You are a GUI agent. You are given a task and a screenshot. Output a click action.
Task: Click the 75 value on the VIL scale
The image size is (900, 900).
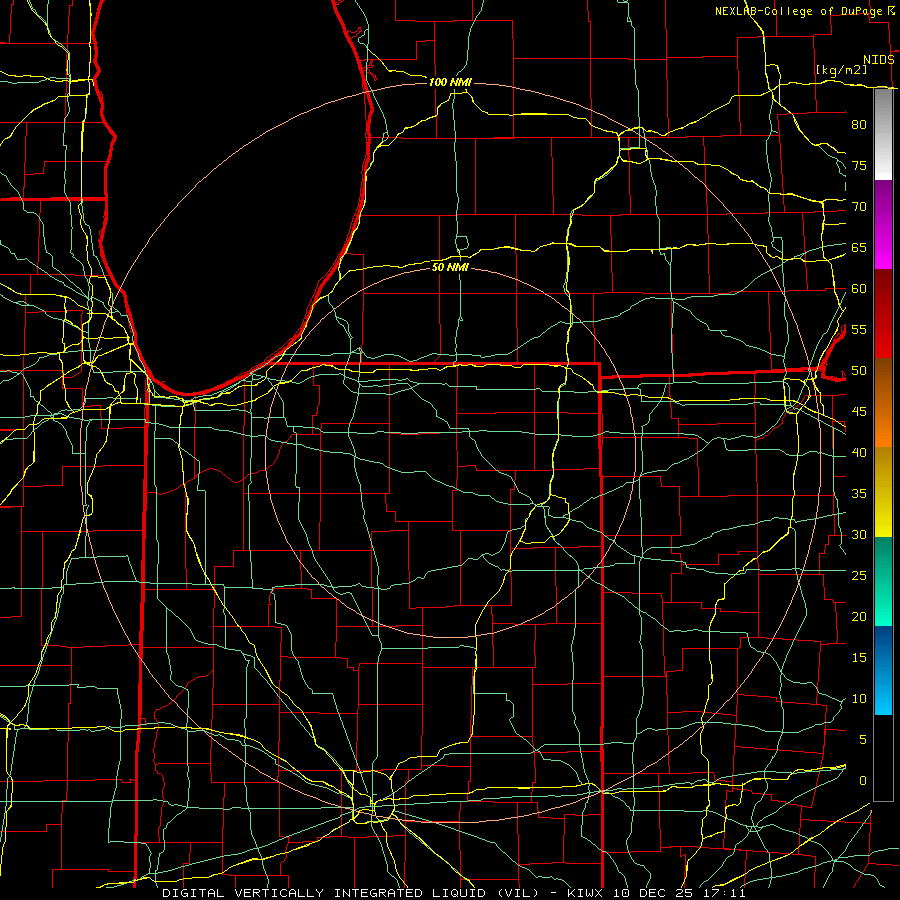click(x=859, y=165)
